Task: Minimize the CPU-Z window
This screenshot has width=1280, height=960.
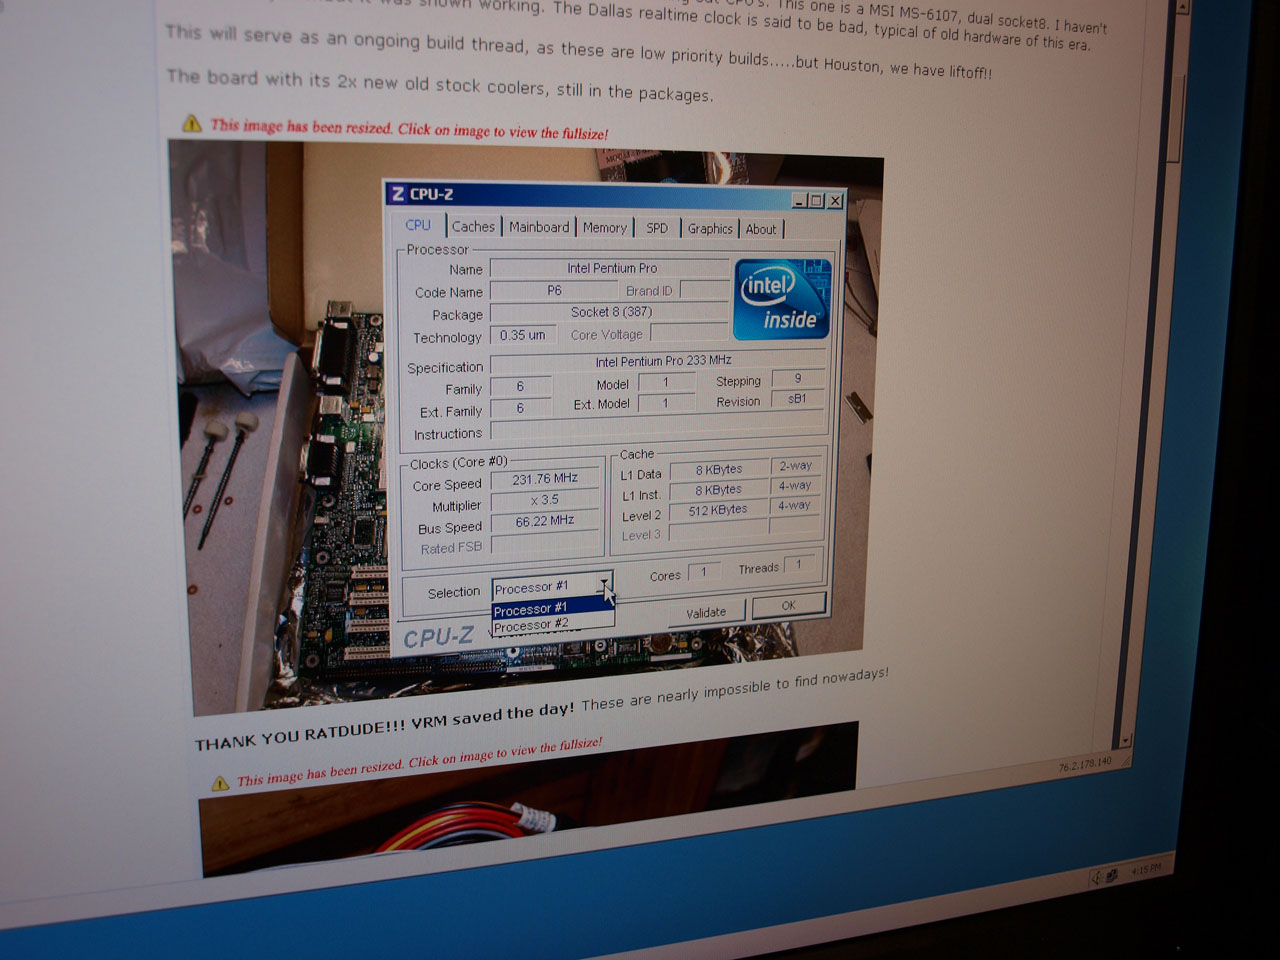Action: point(800,200)
